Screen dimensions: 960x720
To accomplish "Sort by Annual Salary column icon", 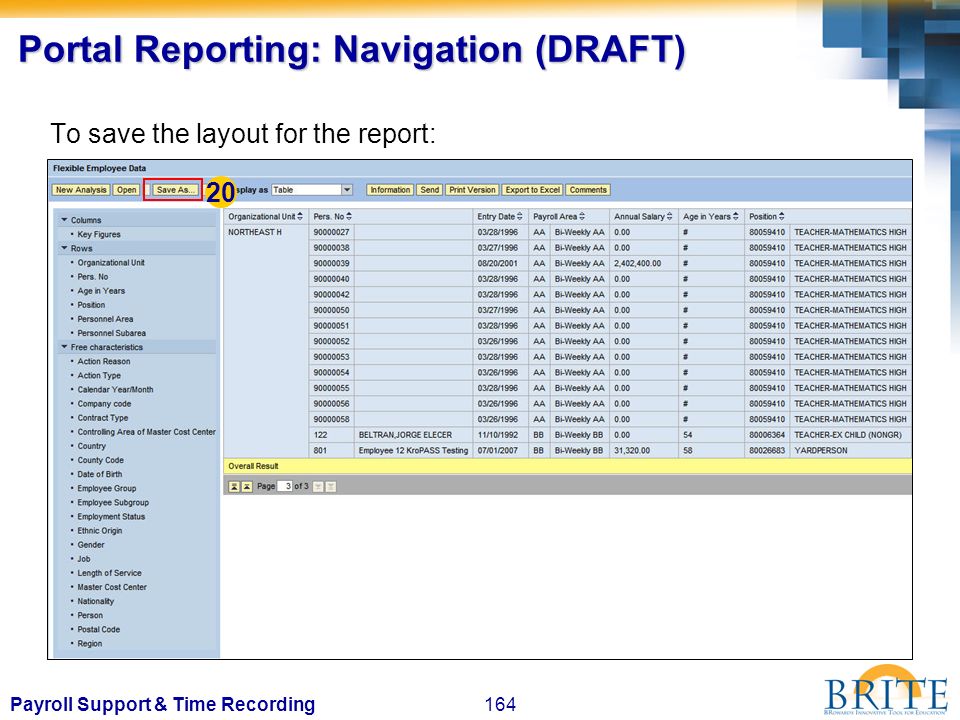I will coord(670,216).
